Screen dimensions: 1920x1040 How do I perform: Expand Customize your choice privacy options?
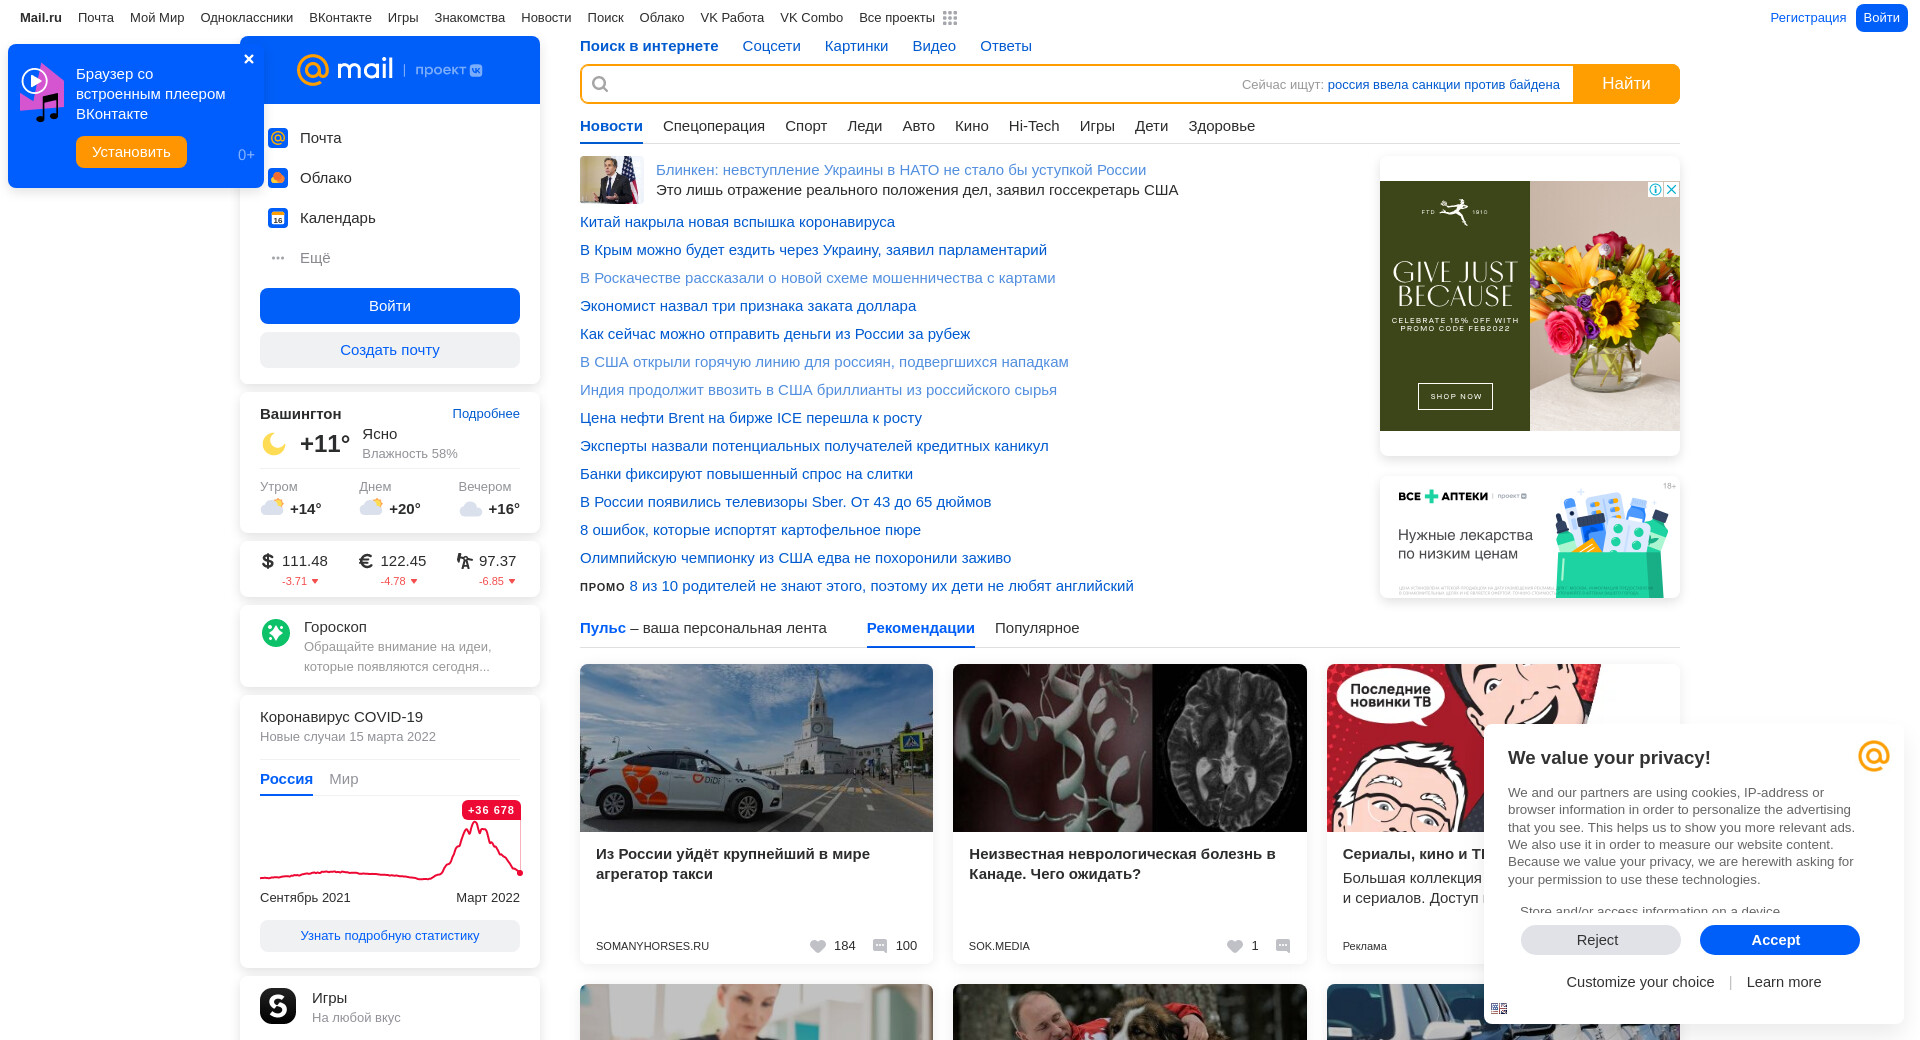[x=1640, y=982]
